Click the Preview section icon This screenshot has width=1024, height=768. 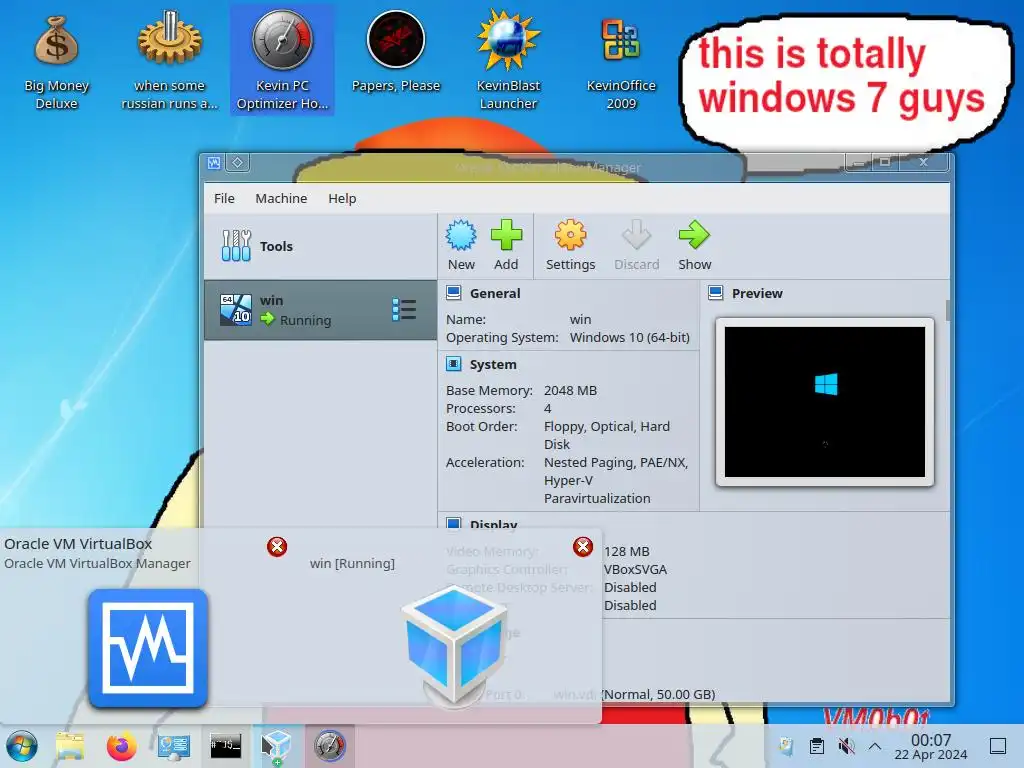(x=716, y=293)
